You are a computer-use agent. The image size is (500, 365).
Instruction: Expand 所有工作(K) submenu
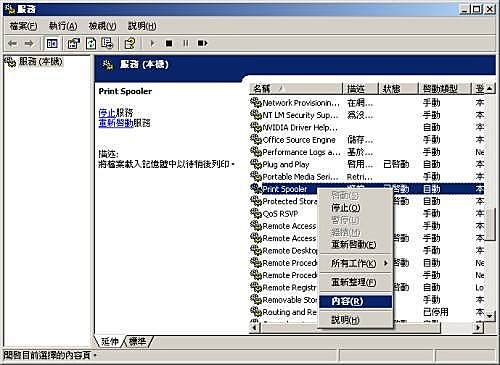point(355,263)
